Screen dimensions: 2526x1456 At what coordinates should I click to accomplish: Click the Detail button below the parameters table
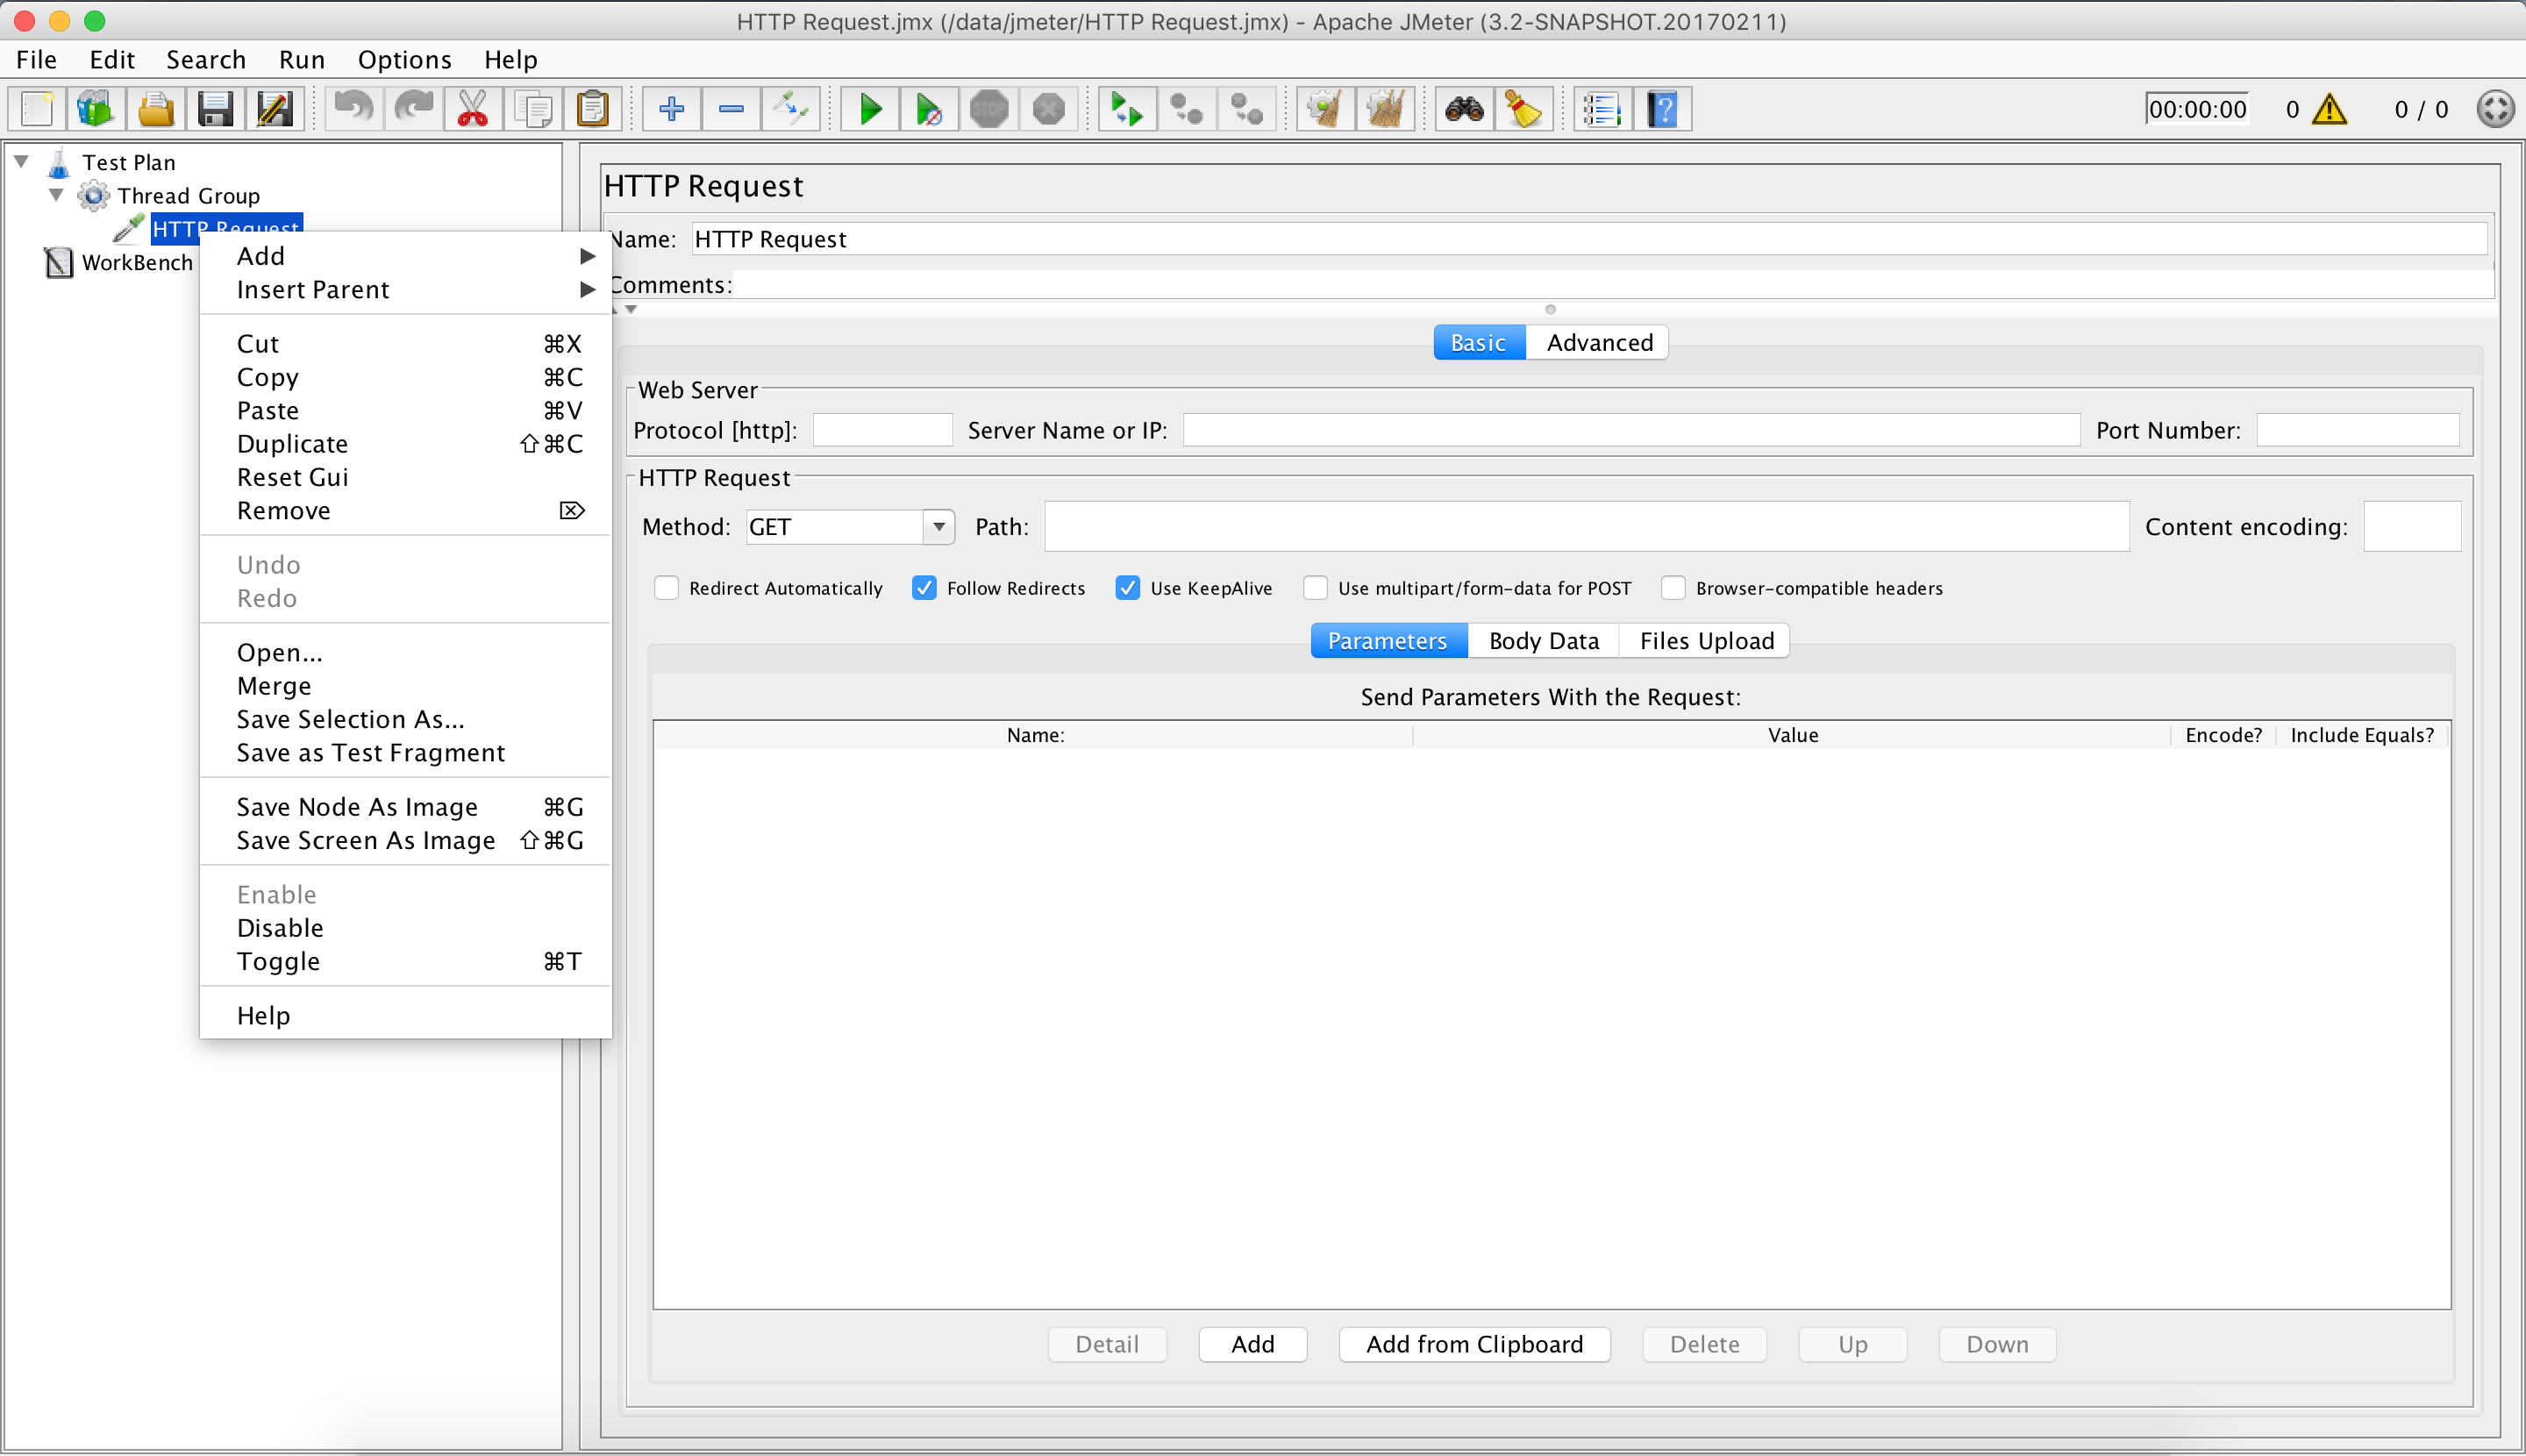[1106, 1344]
